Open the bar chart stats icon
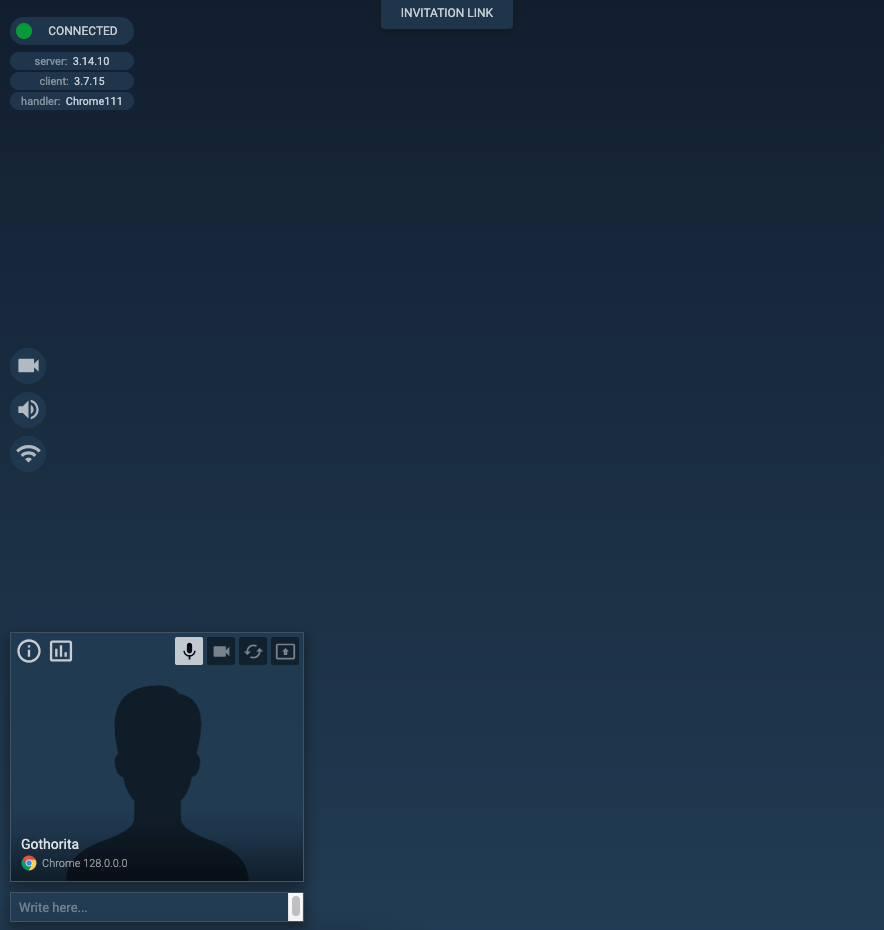The width and height of the screenshot is (884, 930). (x=61, y=652)
